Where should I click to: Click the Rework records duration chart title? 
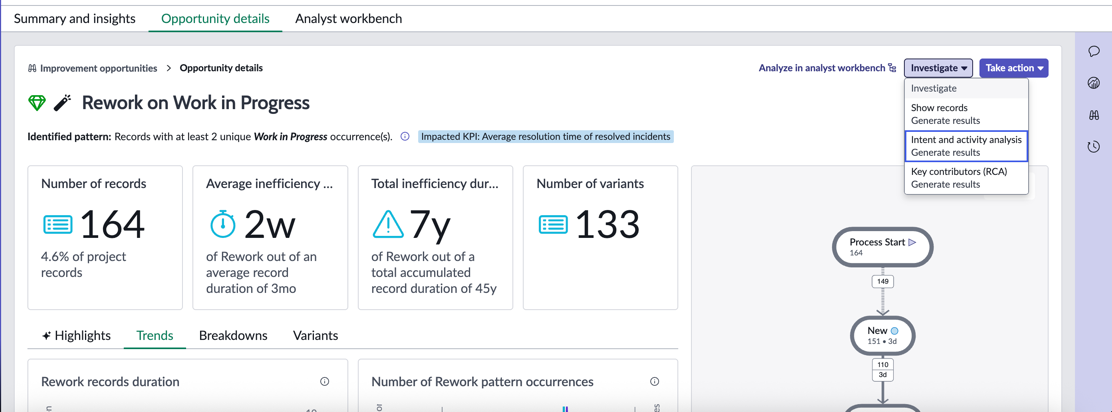pyautogui.click(x=111, y=382)
